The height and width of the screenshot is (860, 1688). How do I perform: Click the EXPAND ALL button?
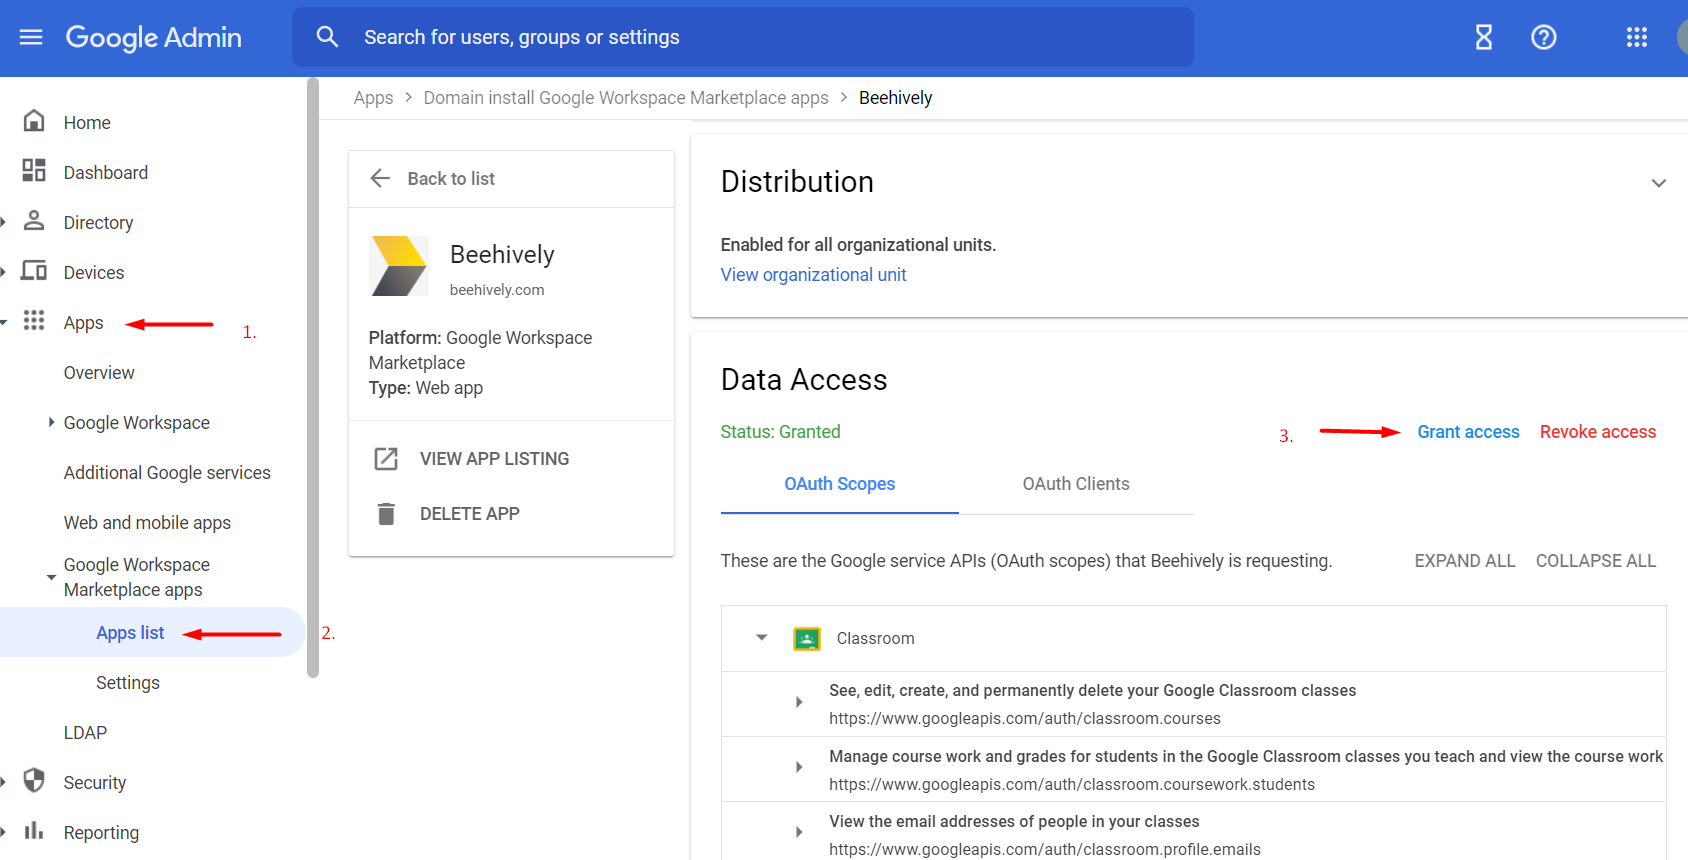point(1465,561)
